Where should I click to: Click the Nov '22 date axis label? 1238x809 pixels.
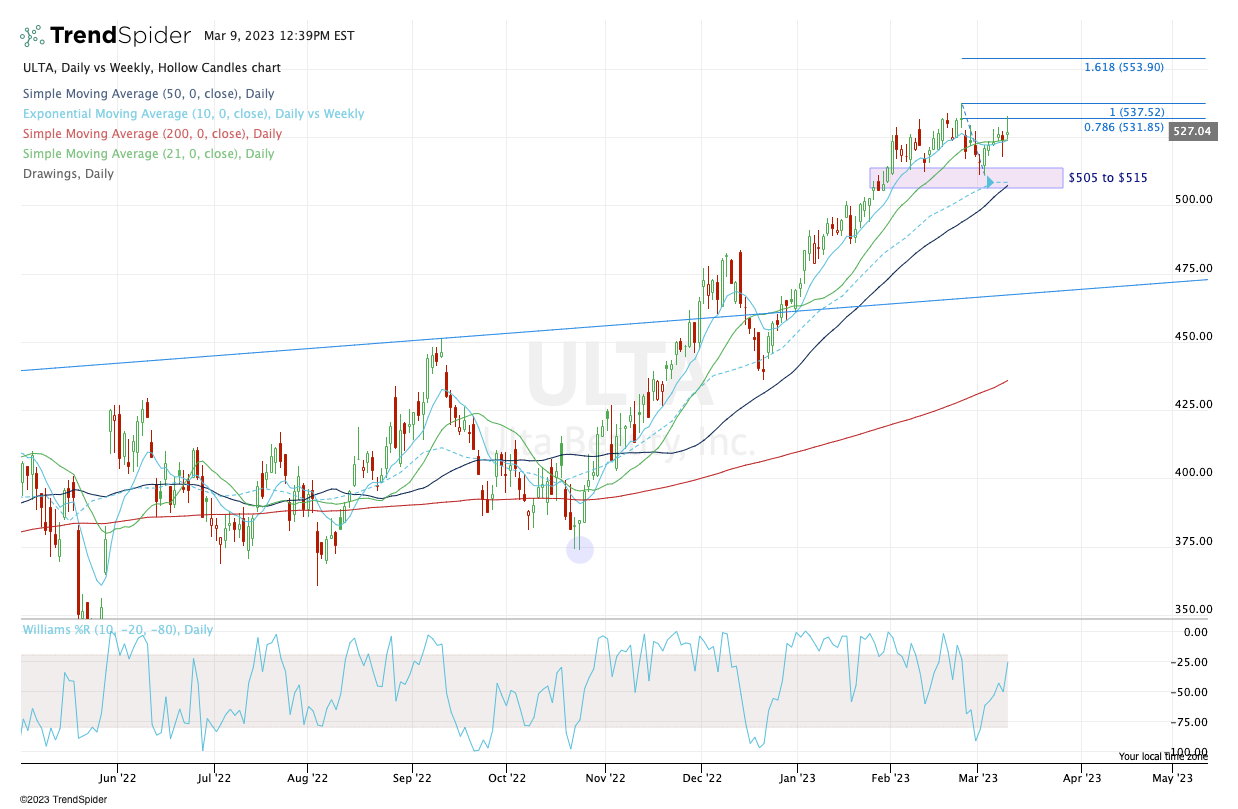pos(604,776)
